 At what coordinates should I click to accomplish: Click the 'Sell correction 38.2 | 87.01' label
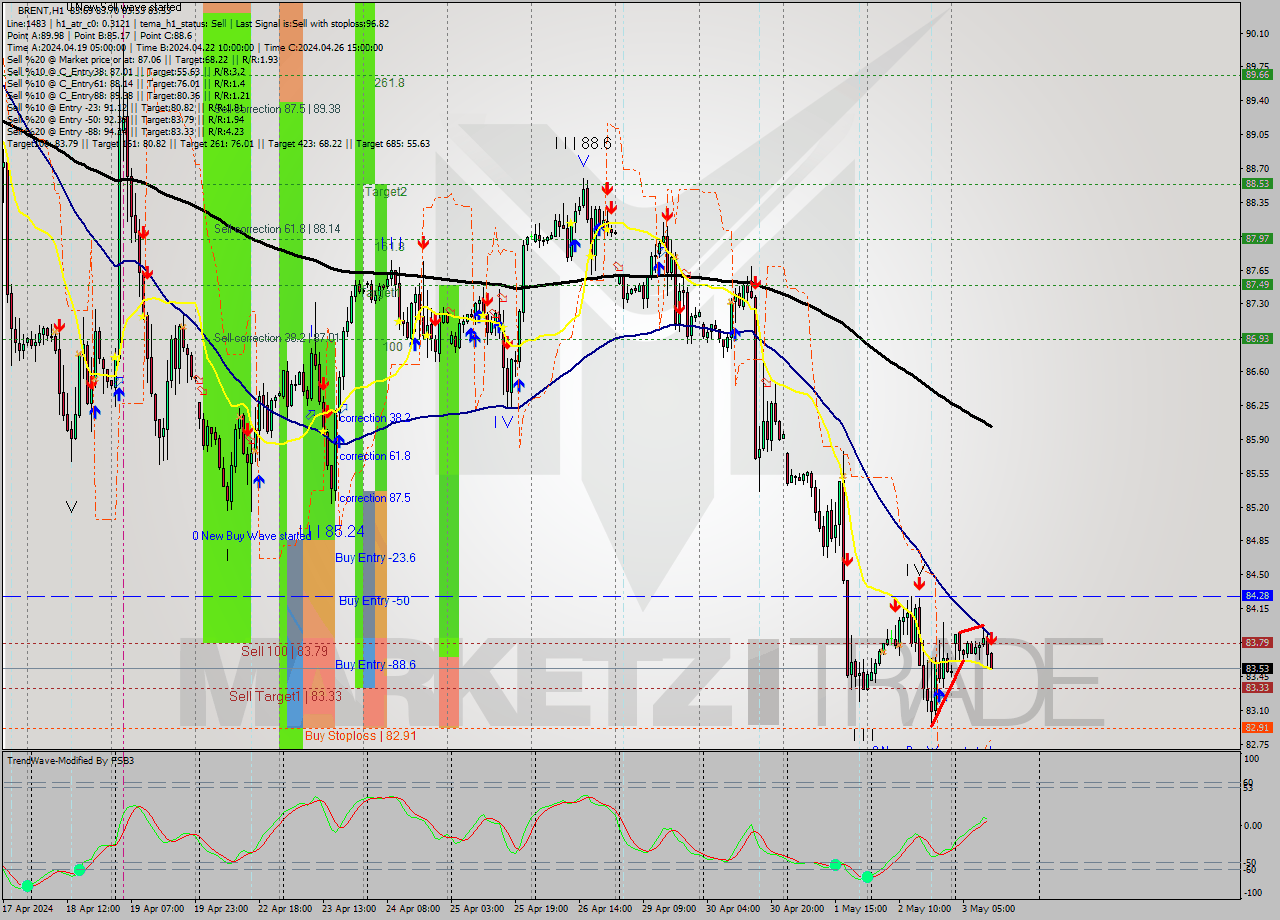(275, 338)
